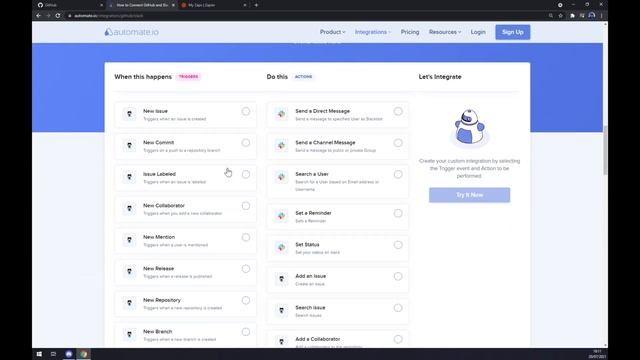Click GitHub icon on New Collaborator trigger
Viewport: 640px width, 360px height.
[x=129, y=209]
